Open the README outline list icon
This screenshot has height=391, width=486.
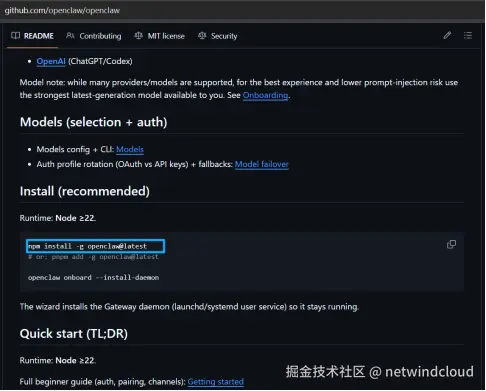pos(468,35)
